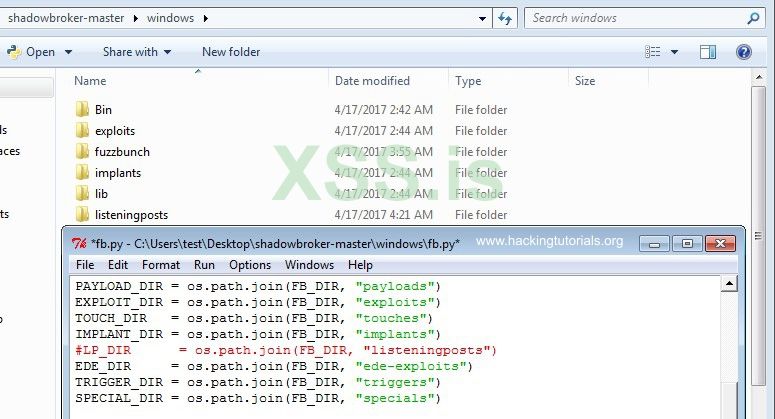Expand the windows breadcrumb arrow
775x419 pixels.
click(206, 18)
